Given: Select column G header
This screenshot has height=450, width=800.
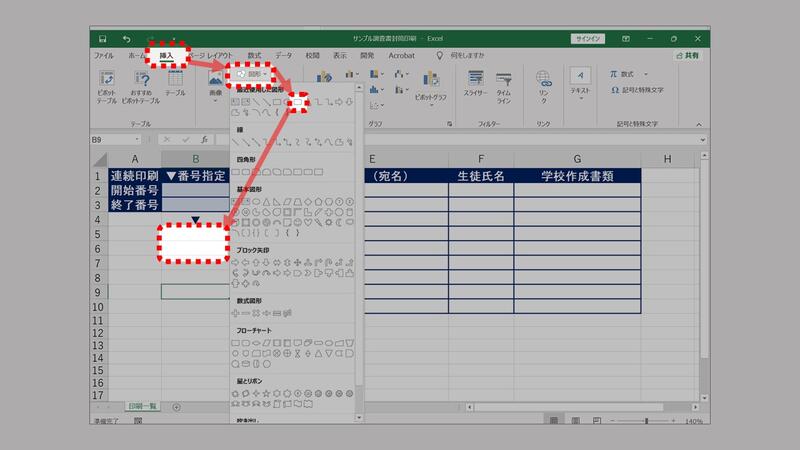Looking at the screenshot, I should coord(577,159).
